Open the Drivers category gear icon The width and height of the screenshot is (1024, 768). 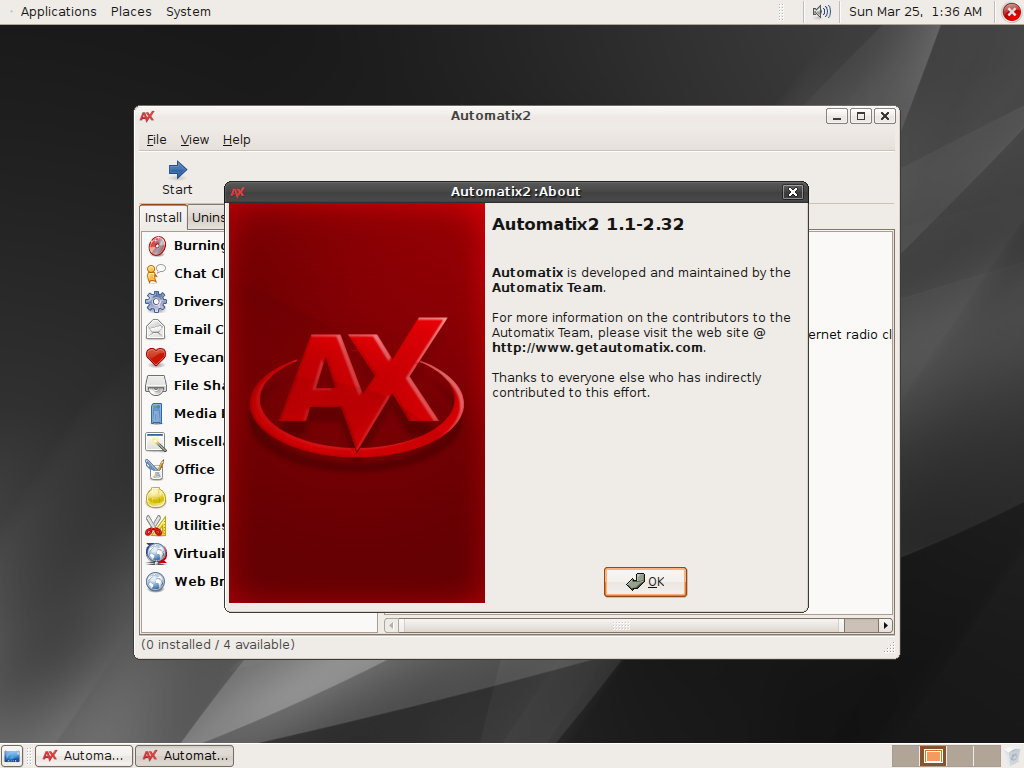pos(156,302)
